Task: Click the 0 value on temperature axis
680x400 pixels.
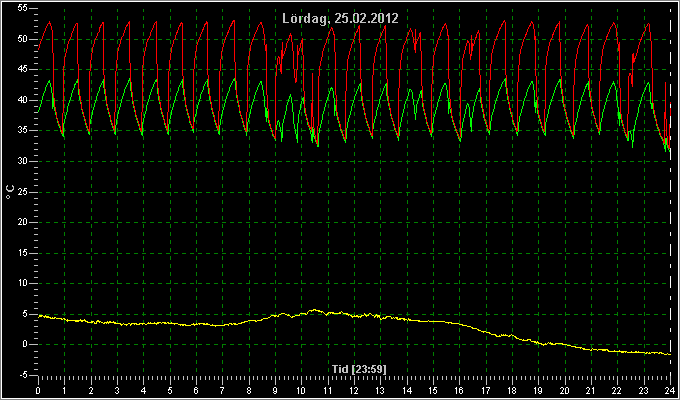Action: [25, 344]
